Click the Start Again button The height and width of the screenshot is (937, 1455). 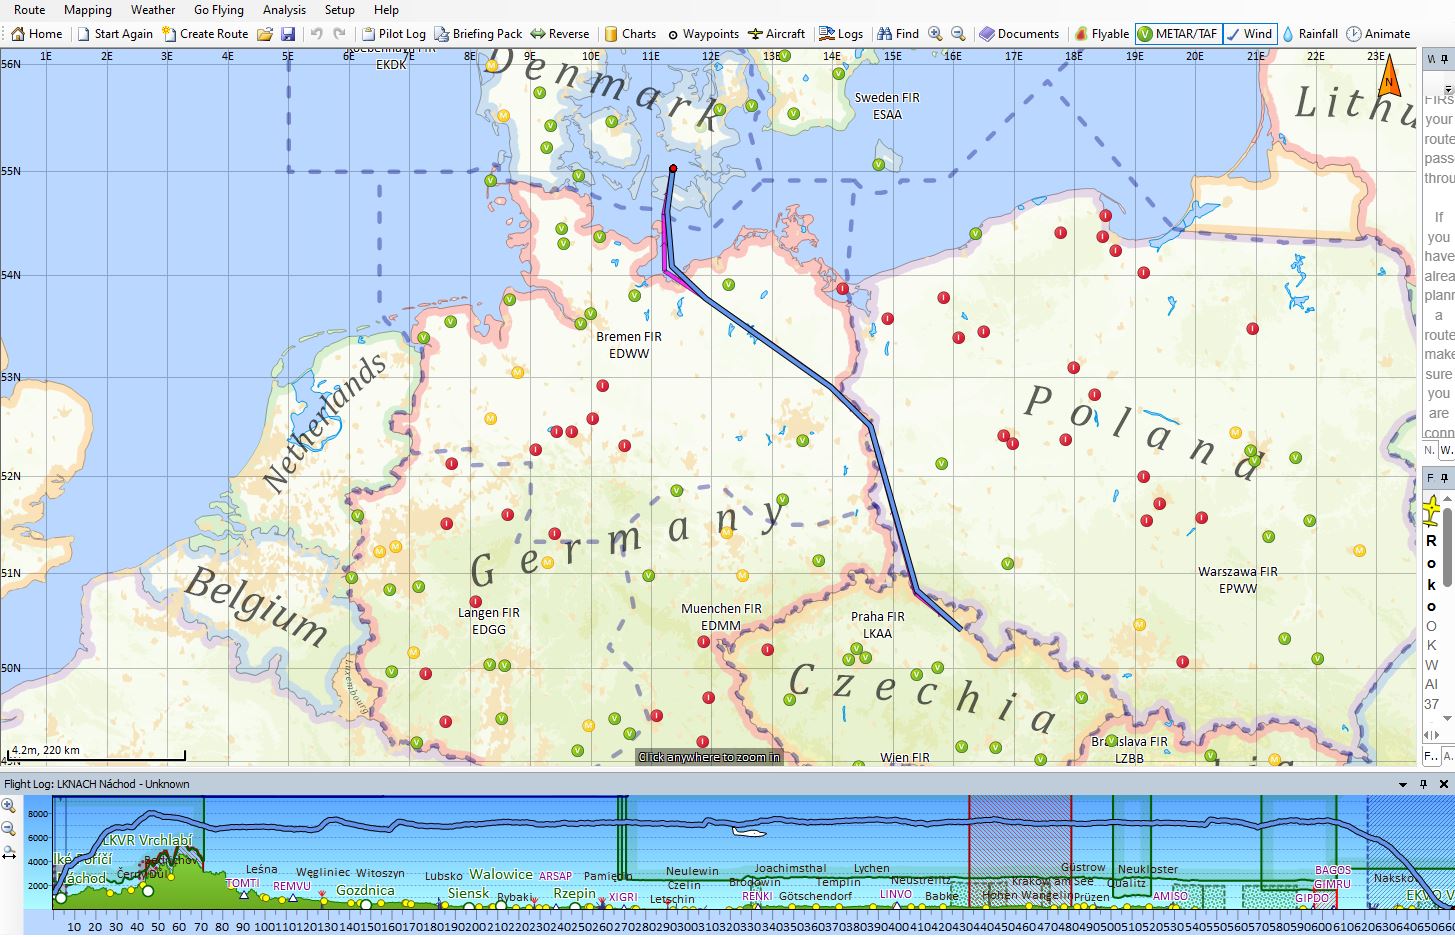pyautogui.click(x=115, y=34)
